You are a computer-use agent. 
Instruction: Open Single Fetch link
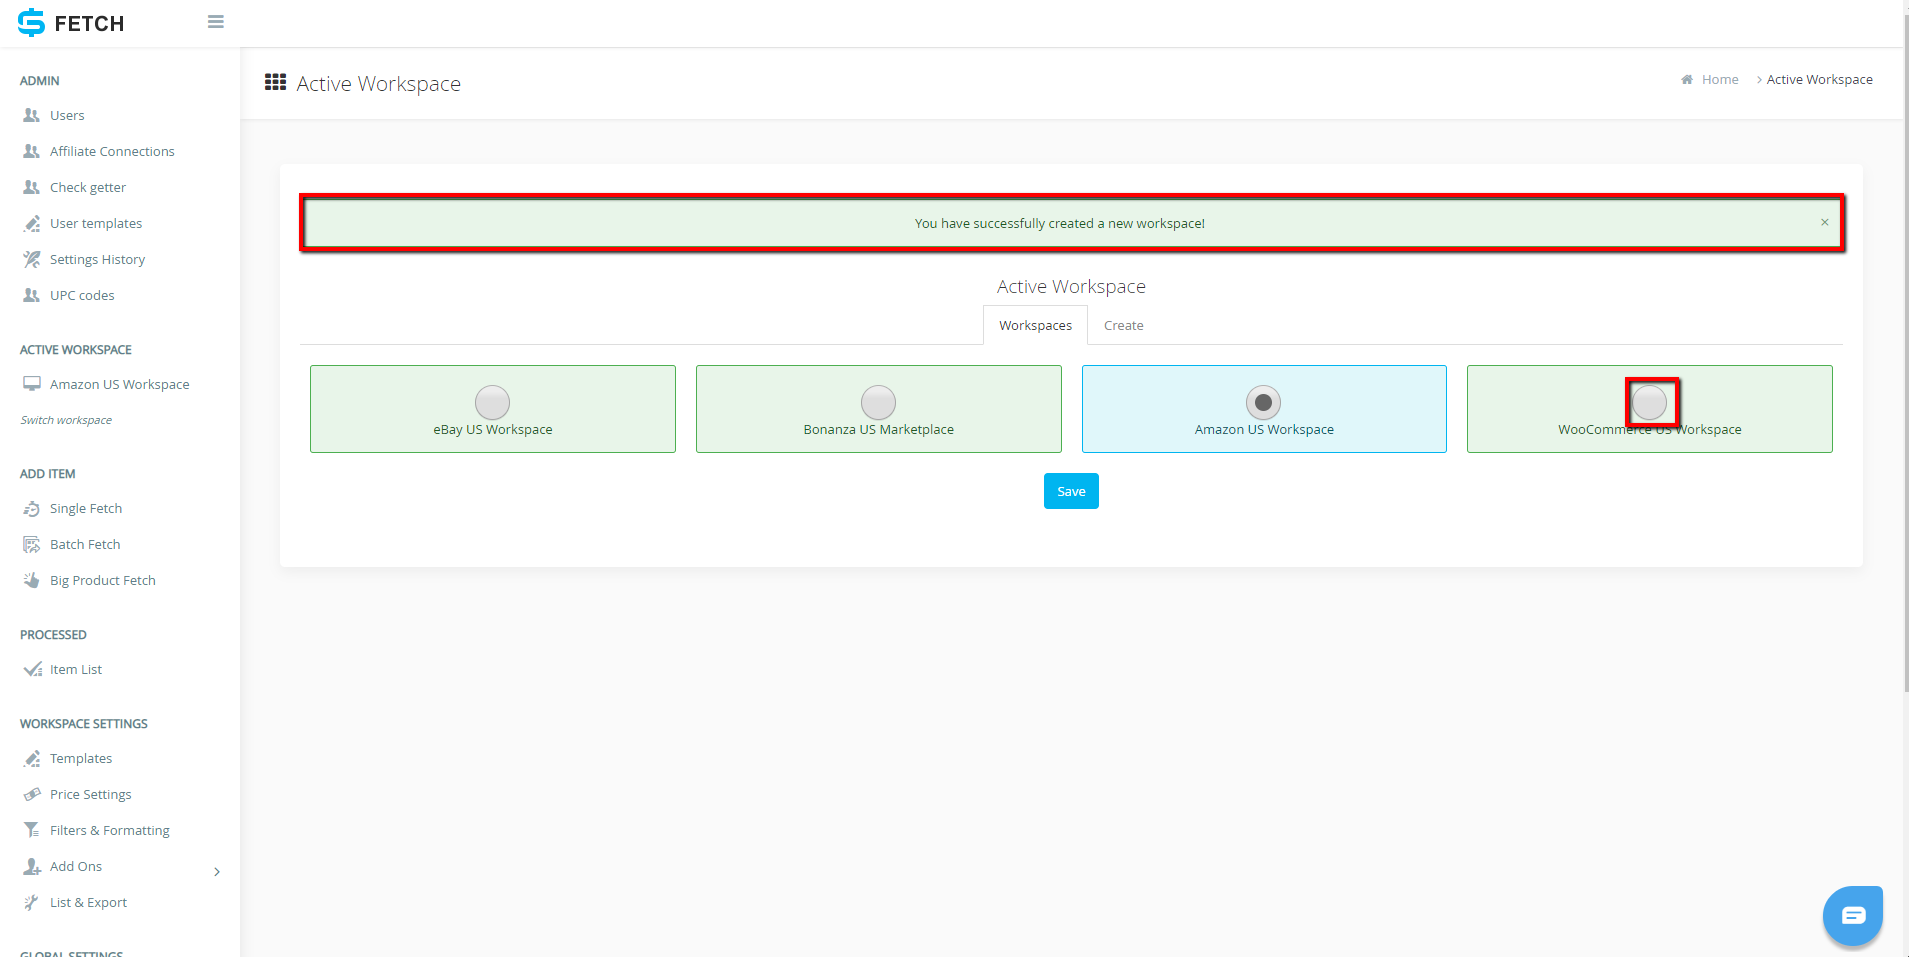(86, 508)
